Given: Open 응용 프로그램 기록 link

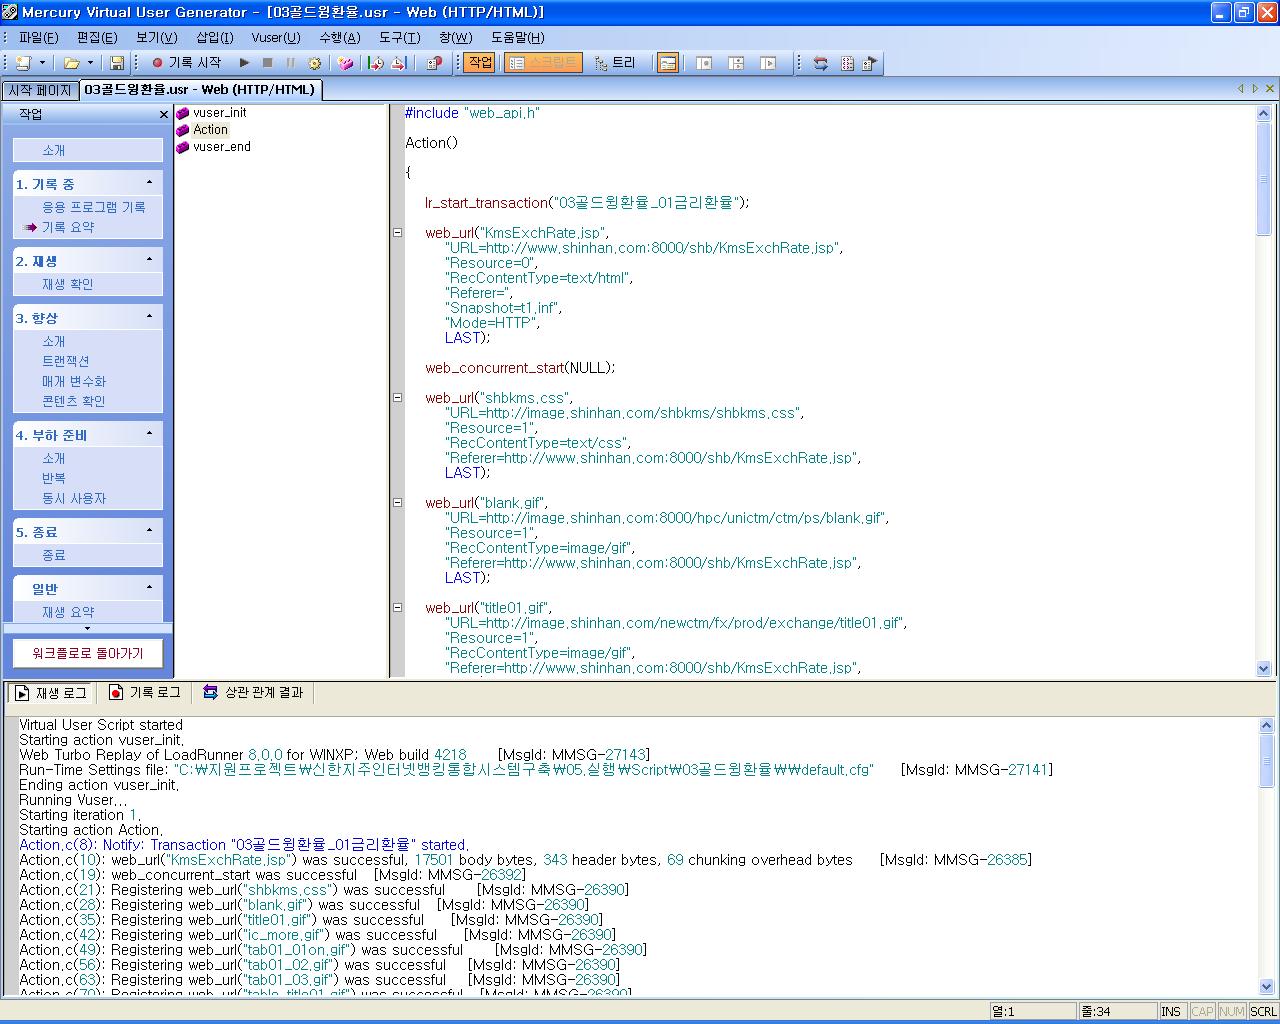Looking at the screenshot, I should coord(93,207).
